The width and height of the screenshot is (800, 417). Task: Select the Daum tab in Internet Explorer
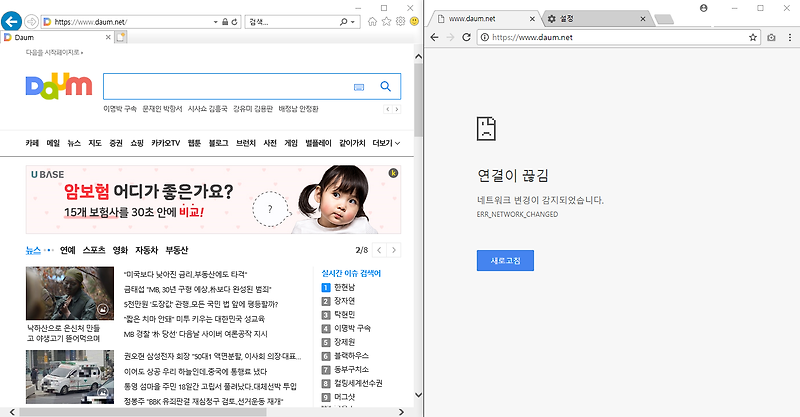(x=57, y=37)
